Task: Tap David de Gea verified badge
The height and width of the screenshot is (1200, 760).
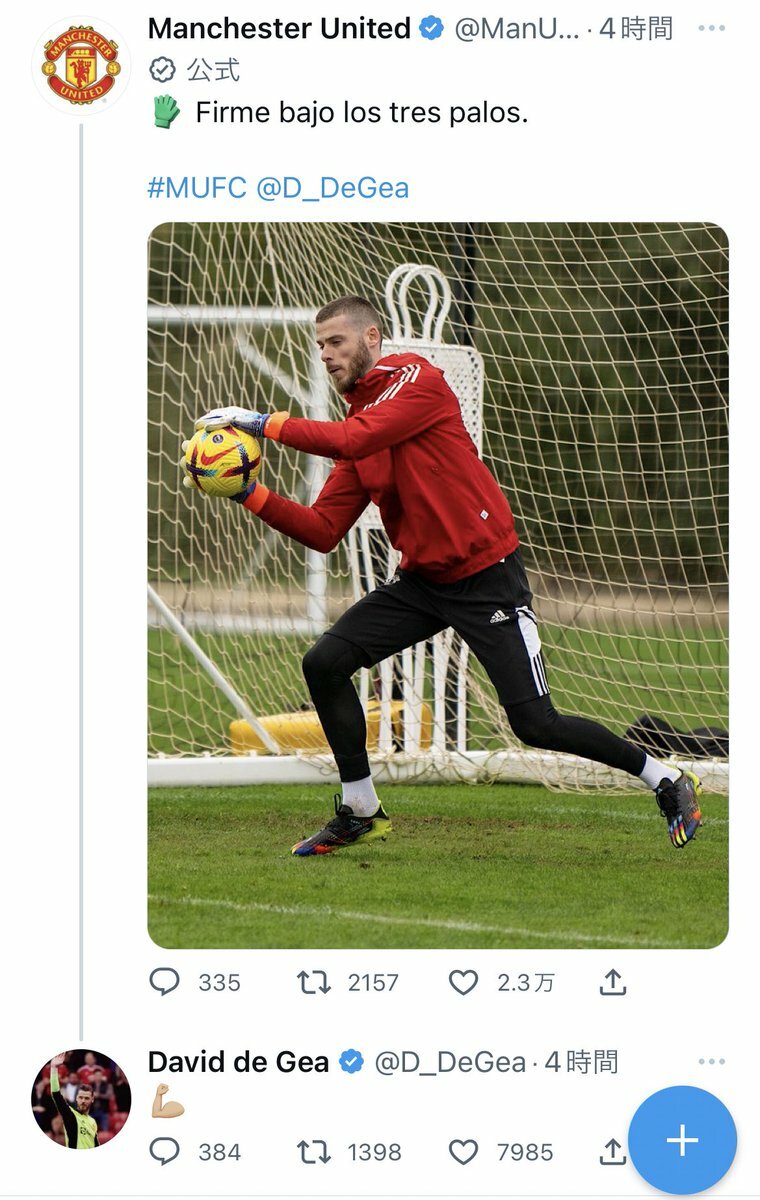Action: pyautogui.click(x=351, y=1062)
